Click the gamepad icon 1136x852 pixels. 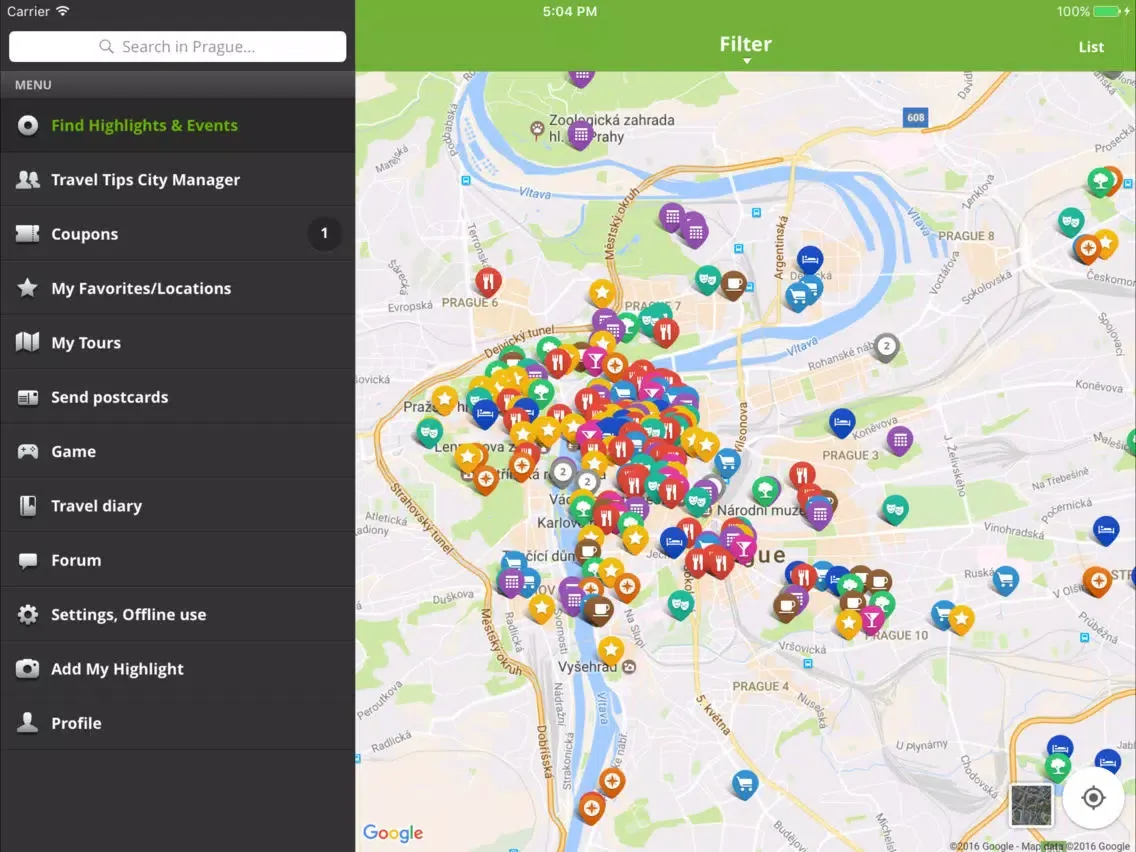pos(28,451)
